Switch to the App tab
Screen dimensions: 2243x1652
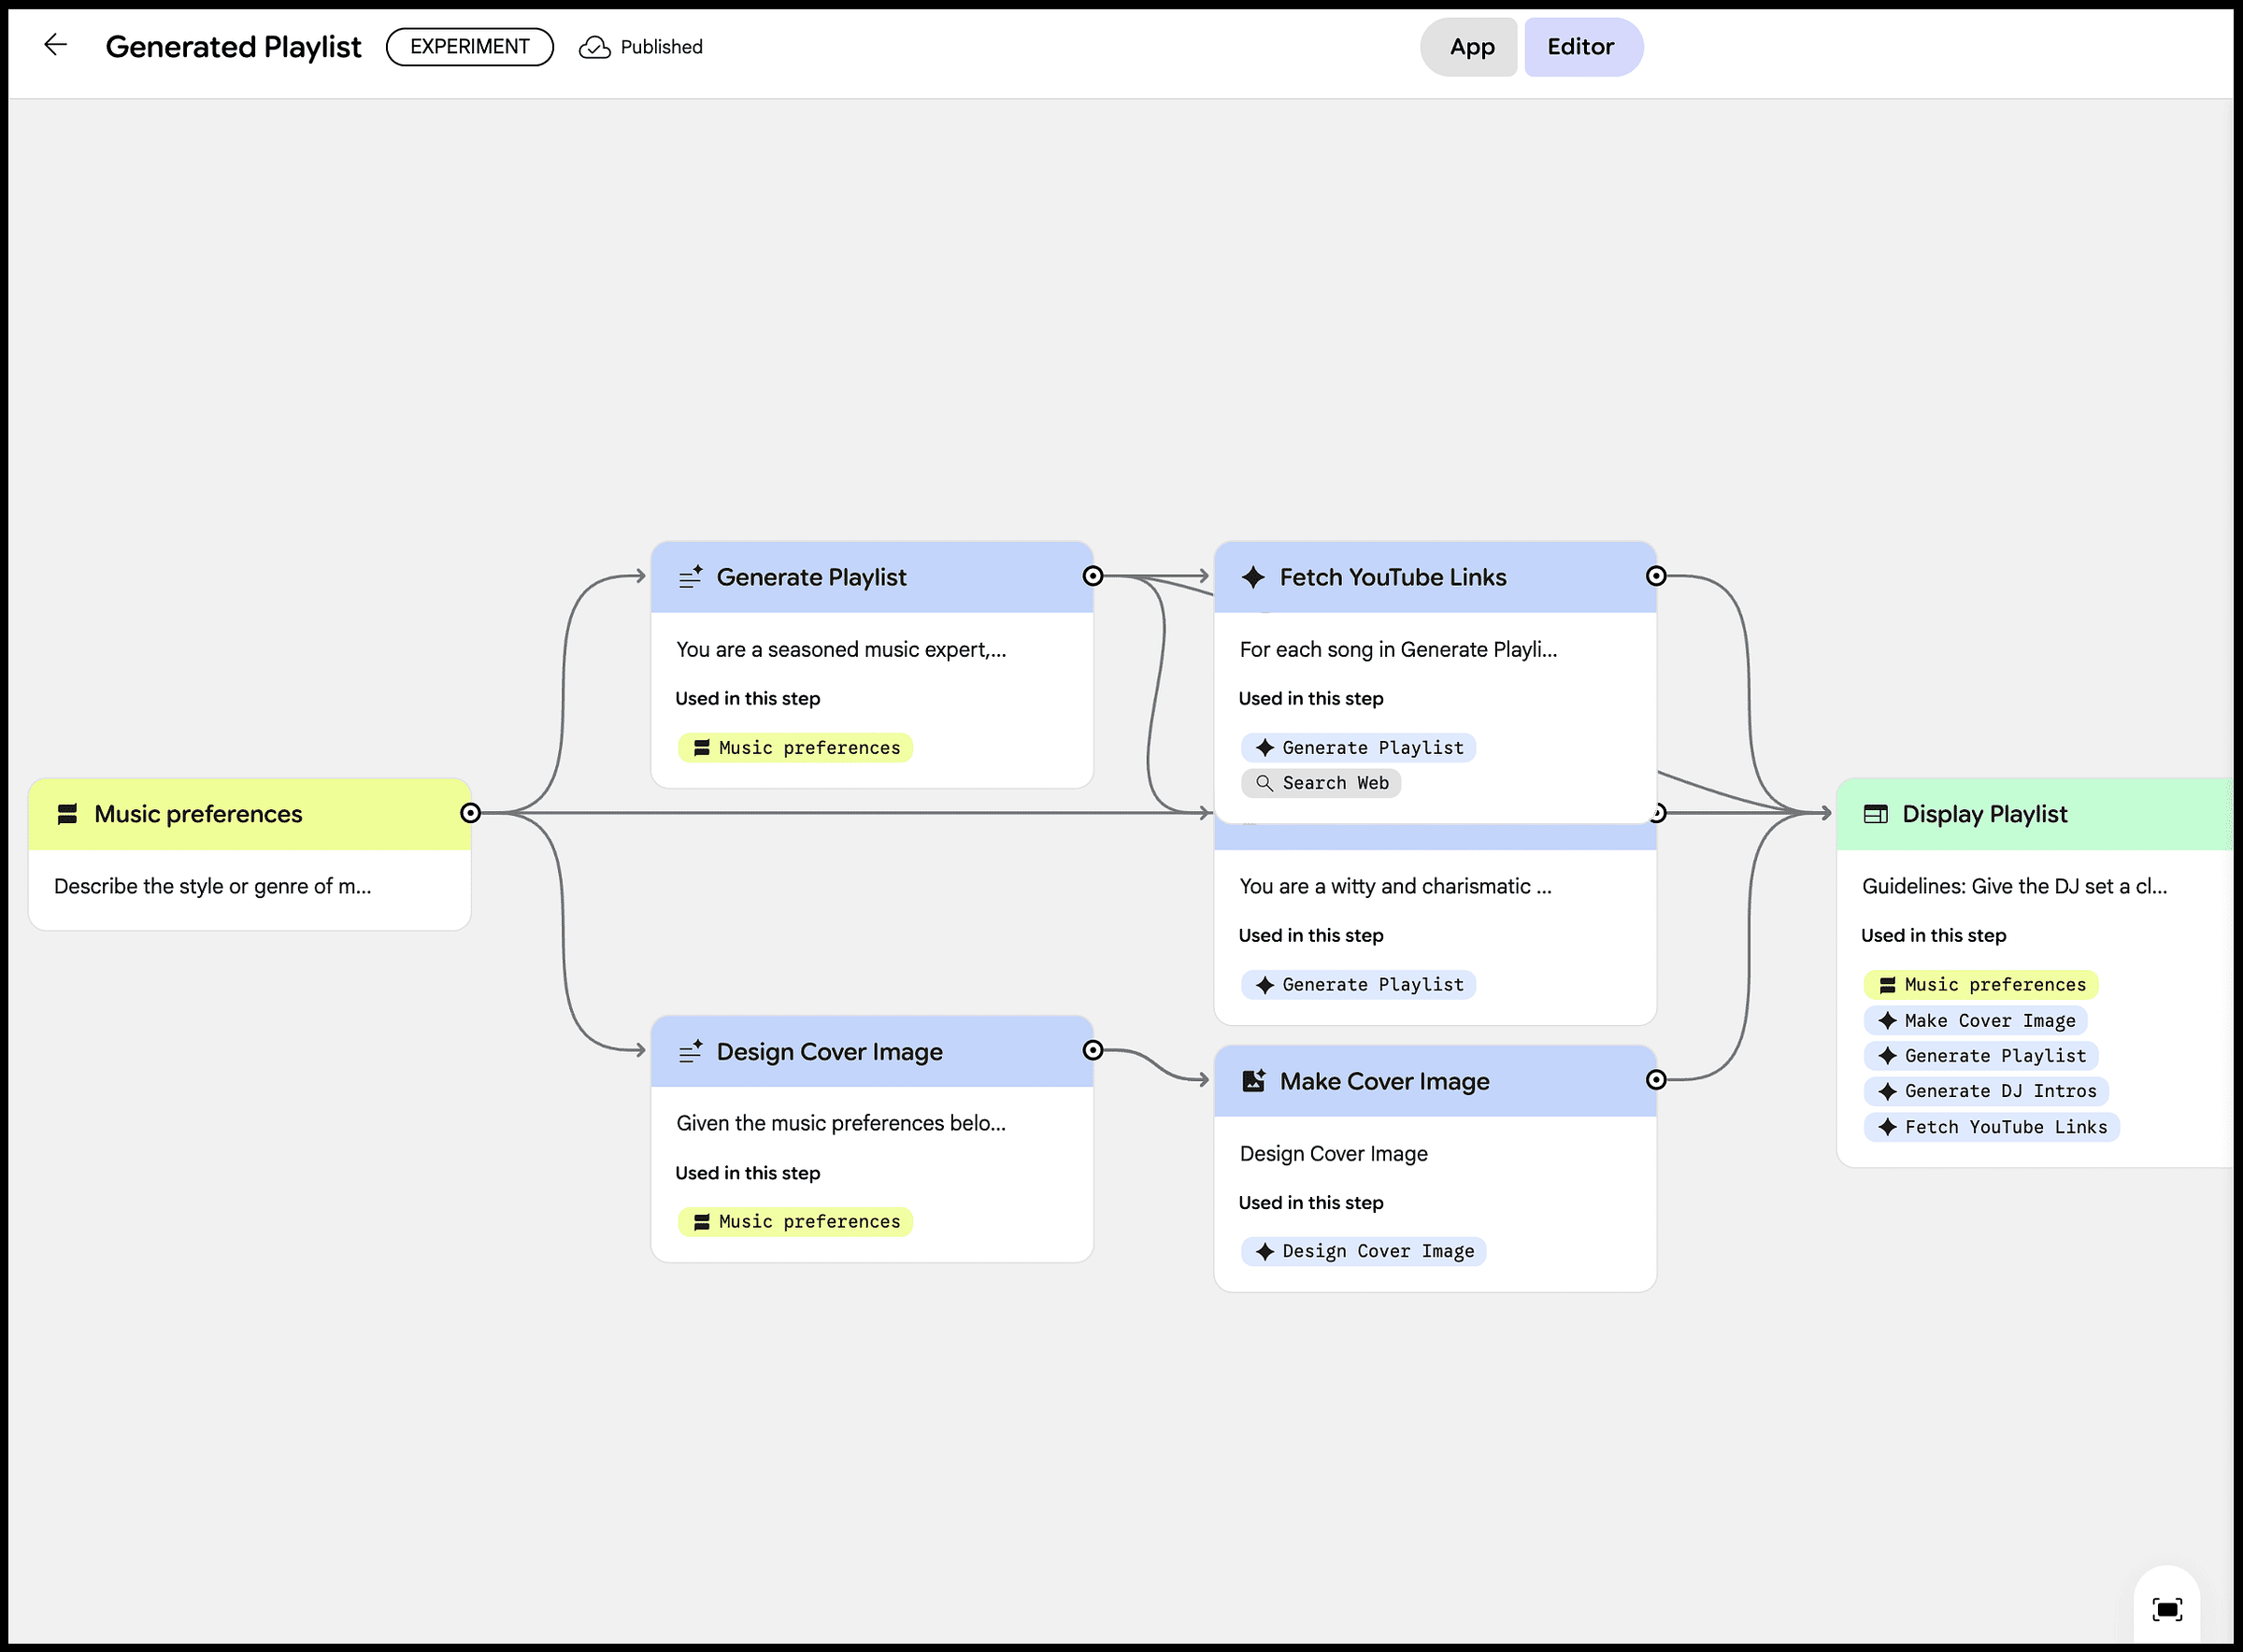click(x=1471, y=47)
